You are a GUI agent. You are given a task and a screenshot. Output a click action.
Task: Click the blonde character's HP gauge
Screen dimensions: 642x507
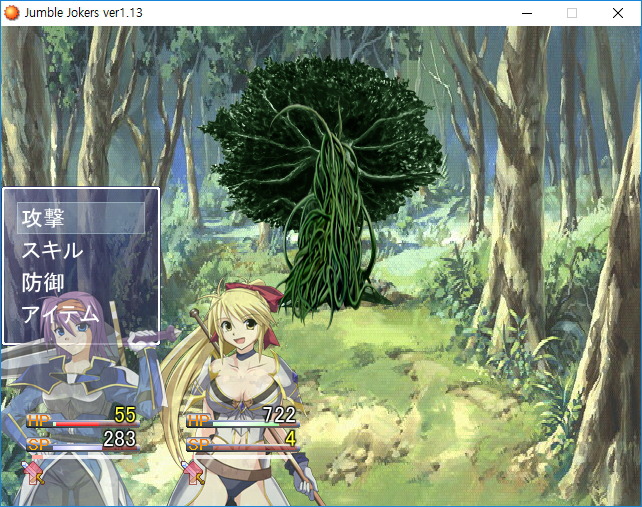tap(243, 423)
